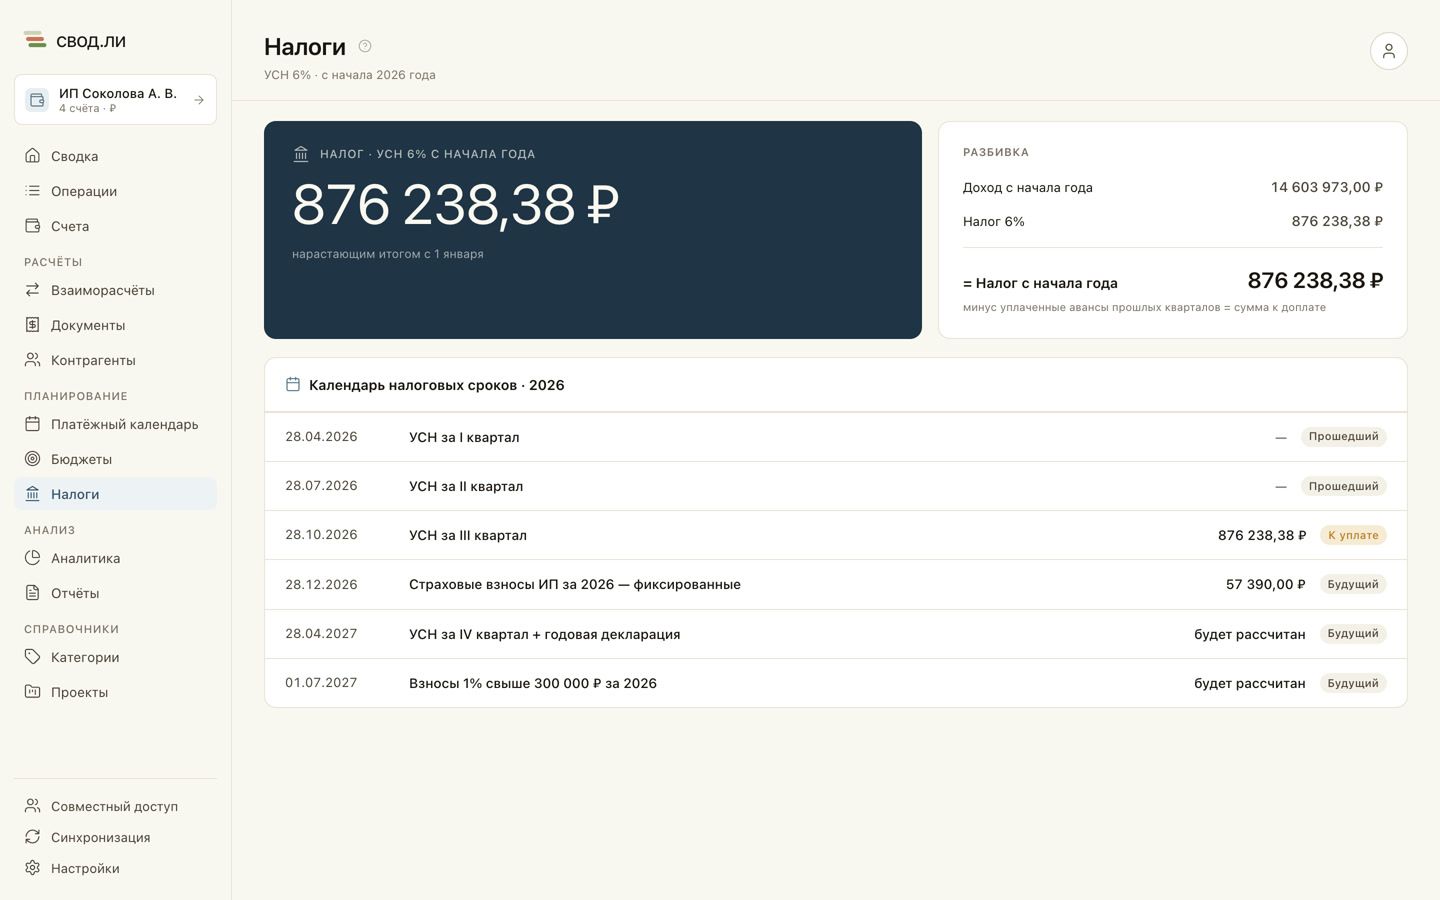Click the bank icon next to Налоги
Viewport: 1440px width, 900px height.
tap(33, 494)
